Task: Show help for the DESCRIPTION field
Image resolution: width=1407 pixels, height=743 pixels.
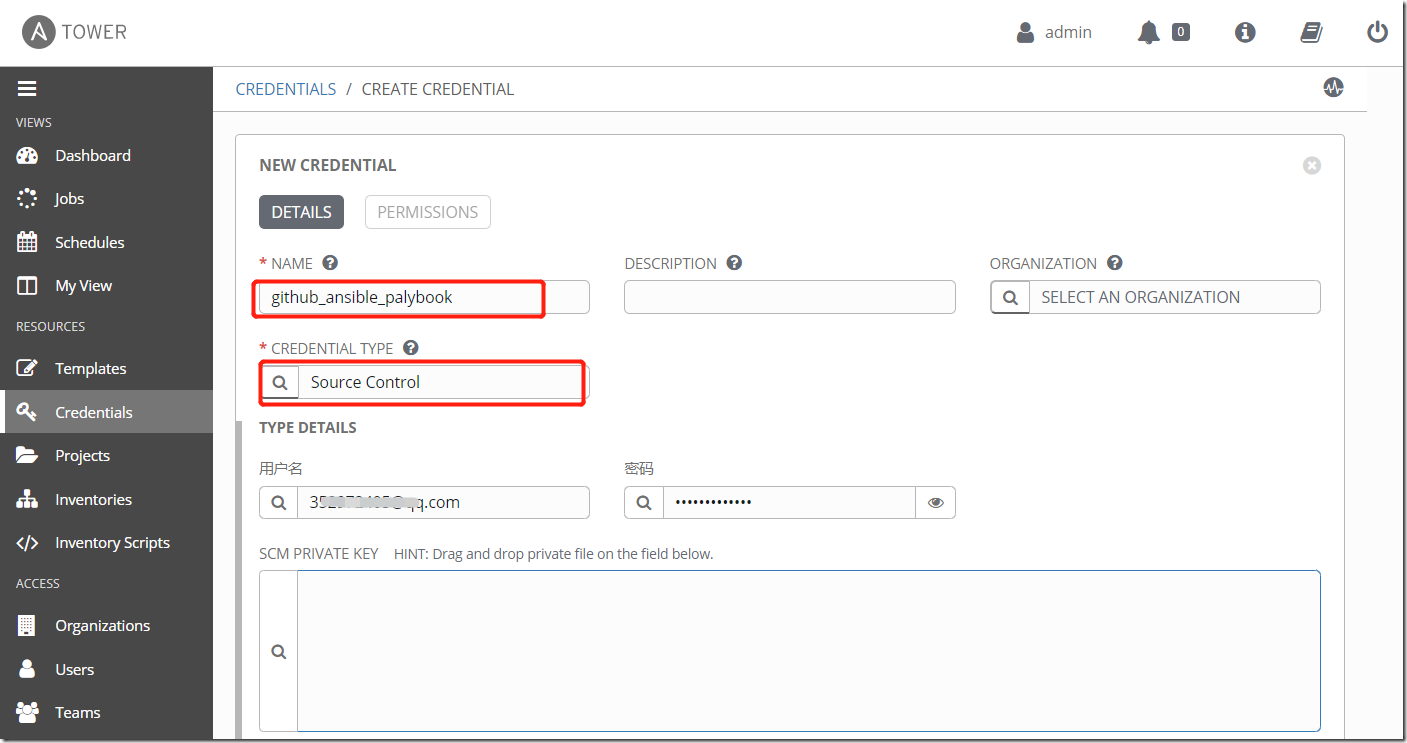Action: [x=734, y=263]
